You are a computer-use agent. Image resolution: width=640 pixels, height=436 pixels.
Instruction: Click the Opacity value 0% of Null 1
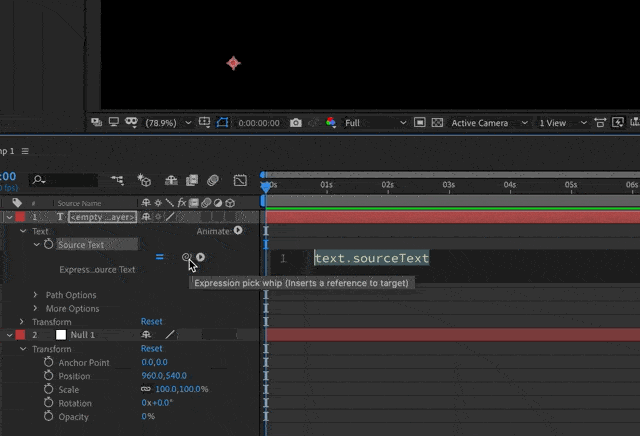tap(148, 416)
